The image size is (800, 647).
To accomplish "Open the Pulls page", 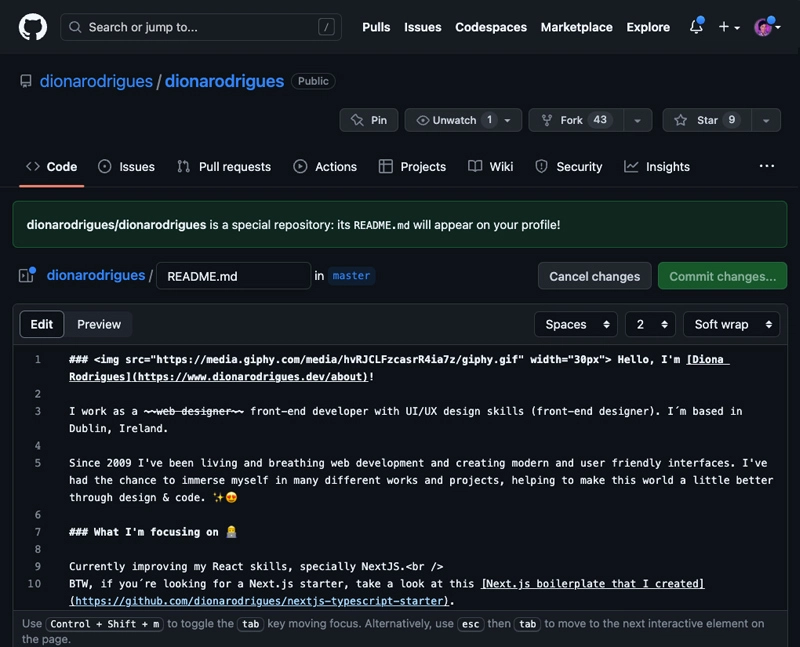I will pos(376,27).
